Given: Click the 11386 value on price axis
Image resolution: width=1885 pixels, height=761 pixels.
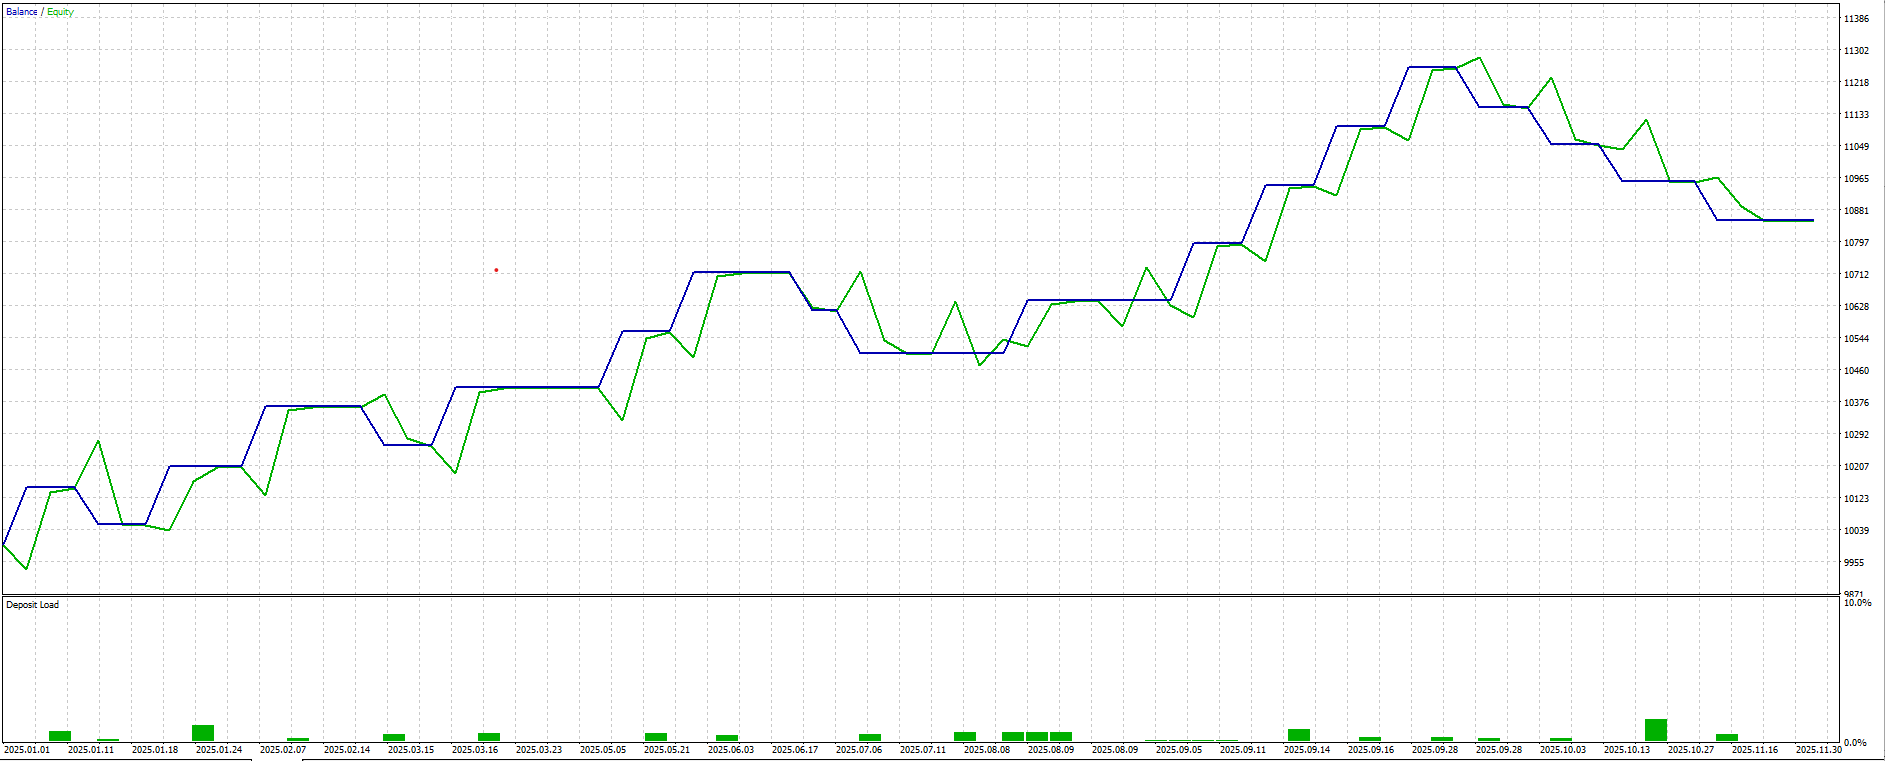Looking at the screenshot, I should pos(1857,19).
